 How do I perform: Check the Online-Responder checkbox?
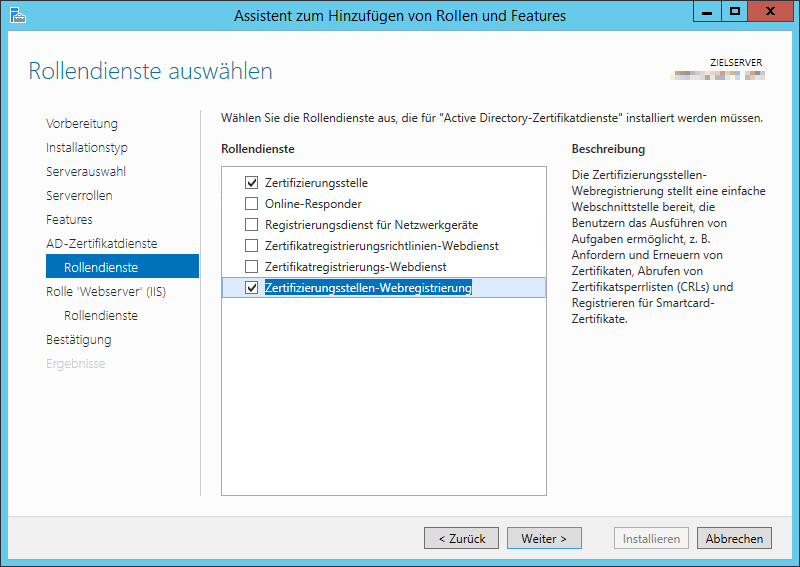pyautogui.click(x=251, y=204)
